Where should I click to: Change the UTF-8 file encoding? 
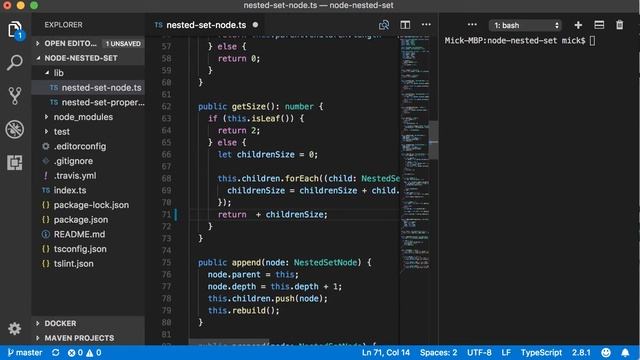tap(479, 353)
